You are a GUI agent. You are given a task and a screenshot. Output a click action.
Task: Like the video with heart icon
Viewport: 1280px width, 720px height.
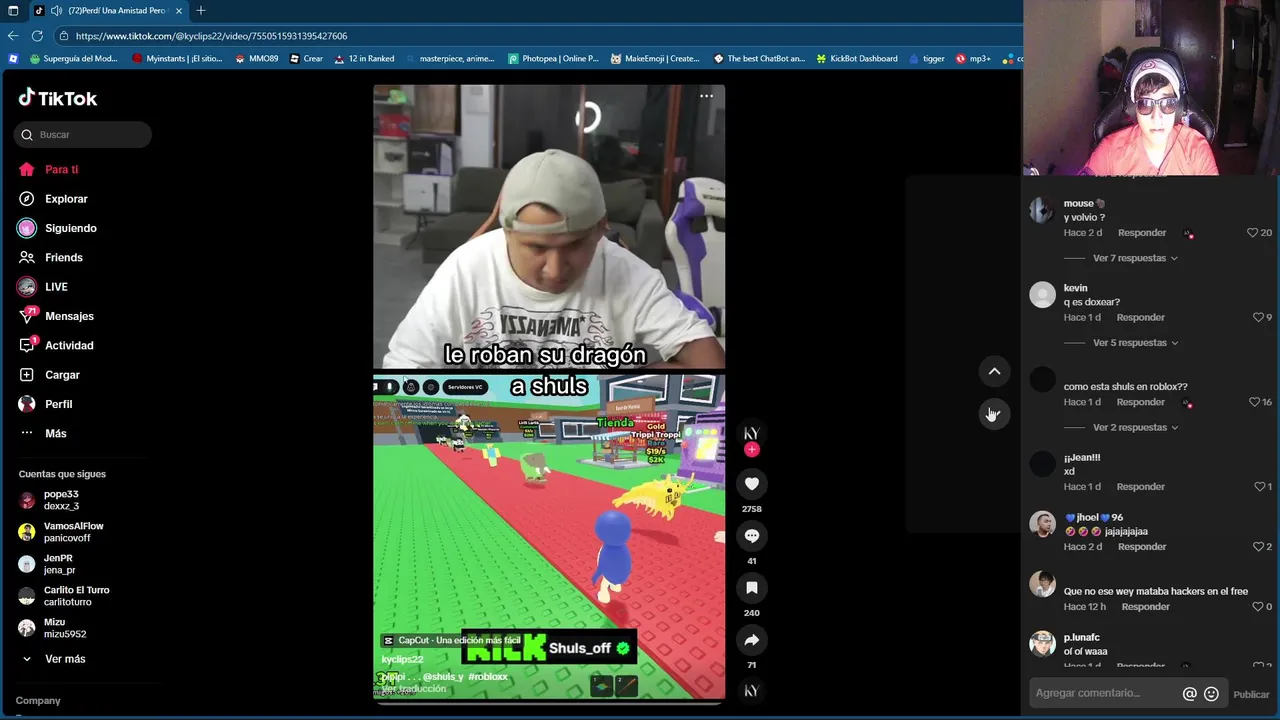click(x=752, y=484)
